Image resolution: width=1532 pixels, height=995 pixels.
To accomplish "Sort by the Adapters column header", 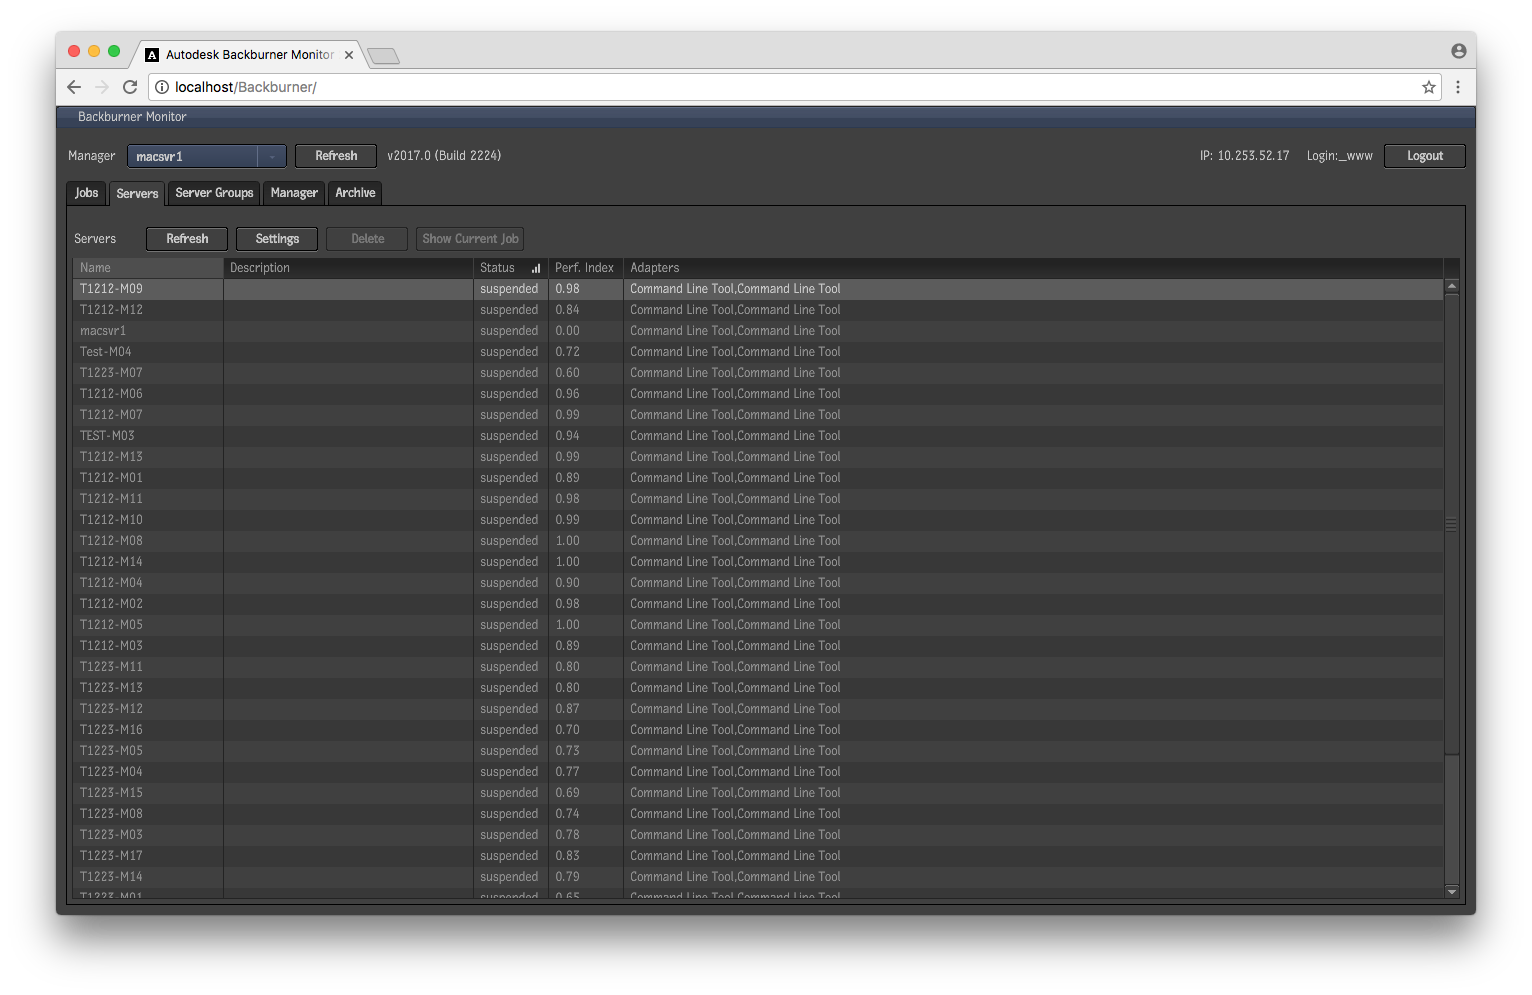I will pos(1033,268).
